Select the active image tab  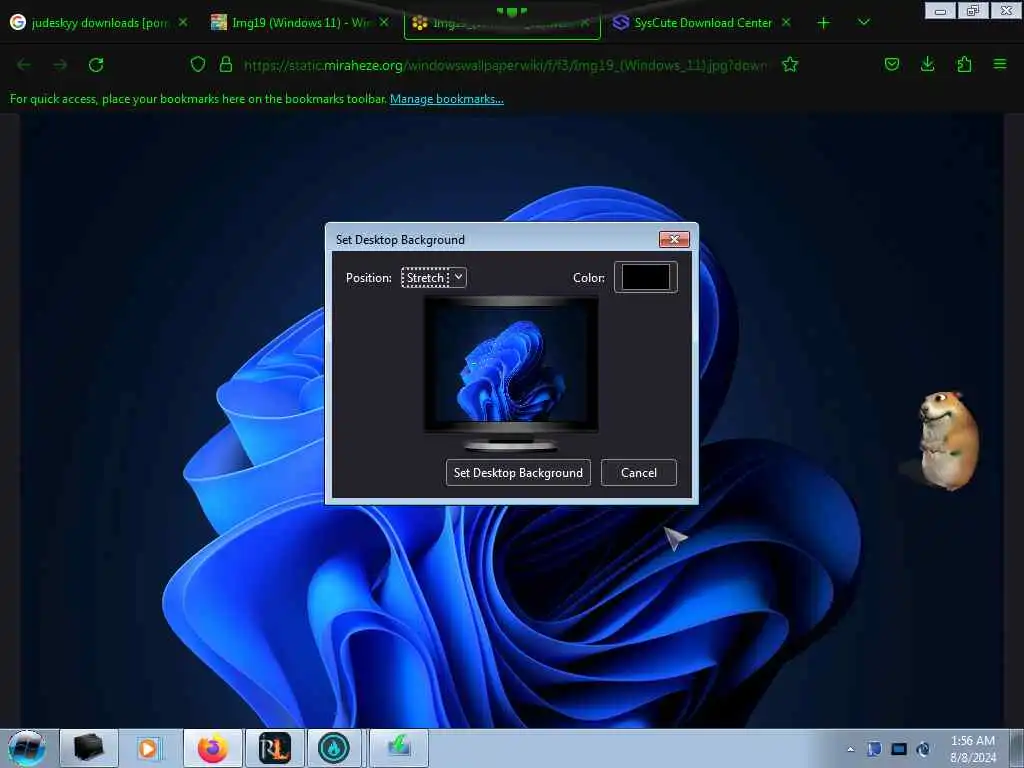(x=502, y=23)
